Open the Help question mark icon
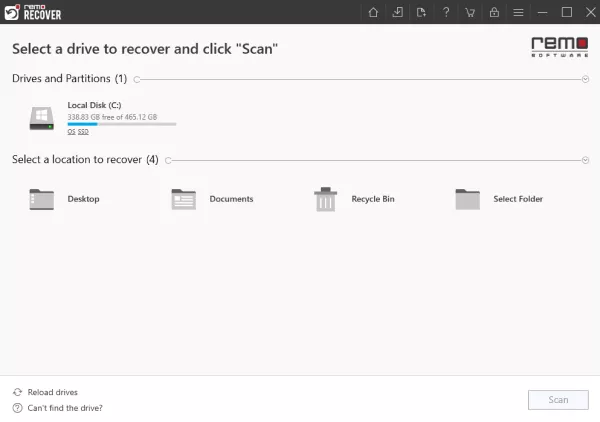The height and width of the screenshot is (422, 600). 446,12
